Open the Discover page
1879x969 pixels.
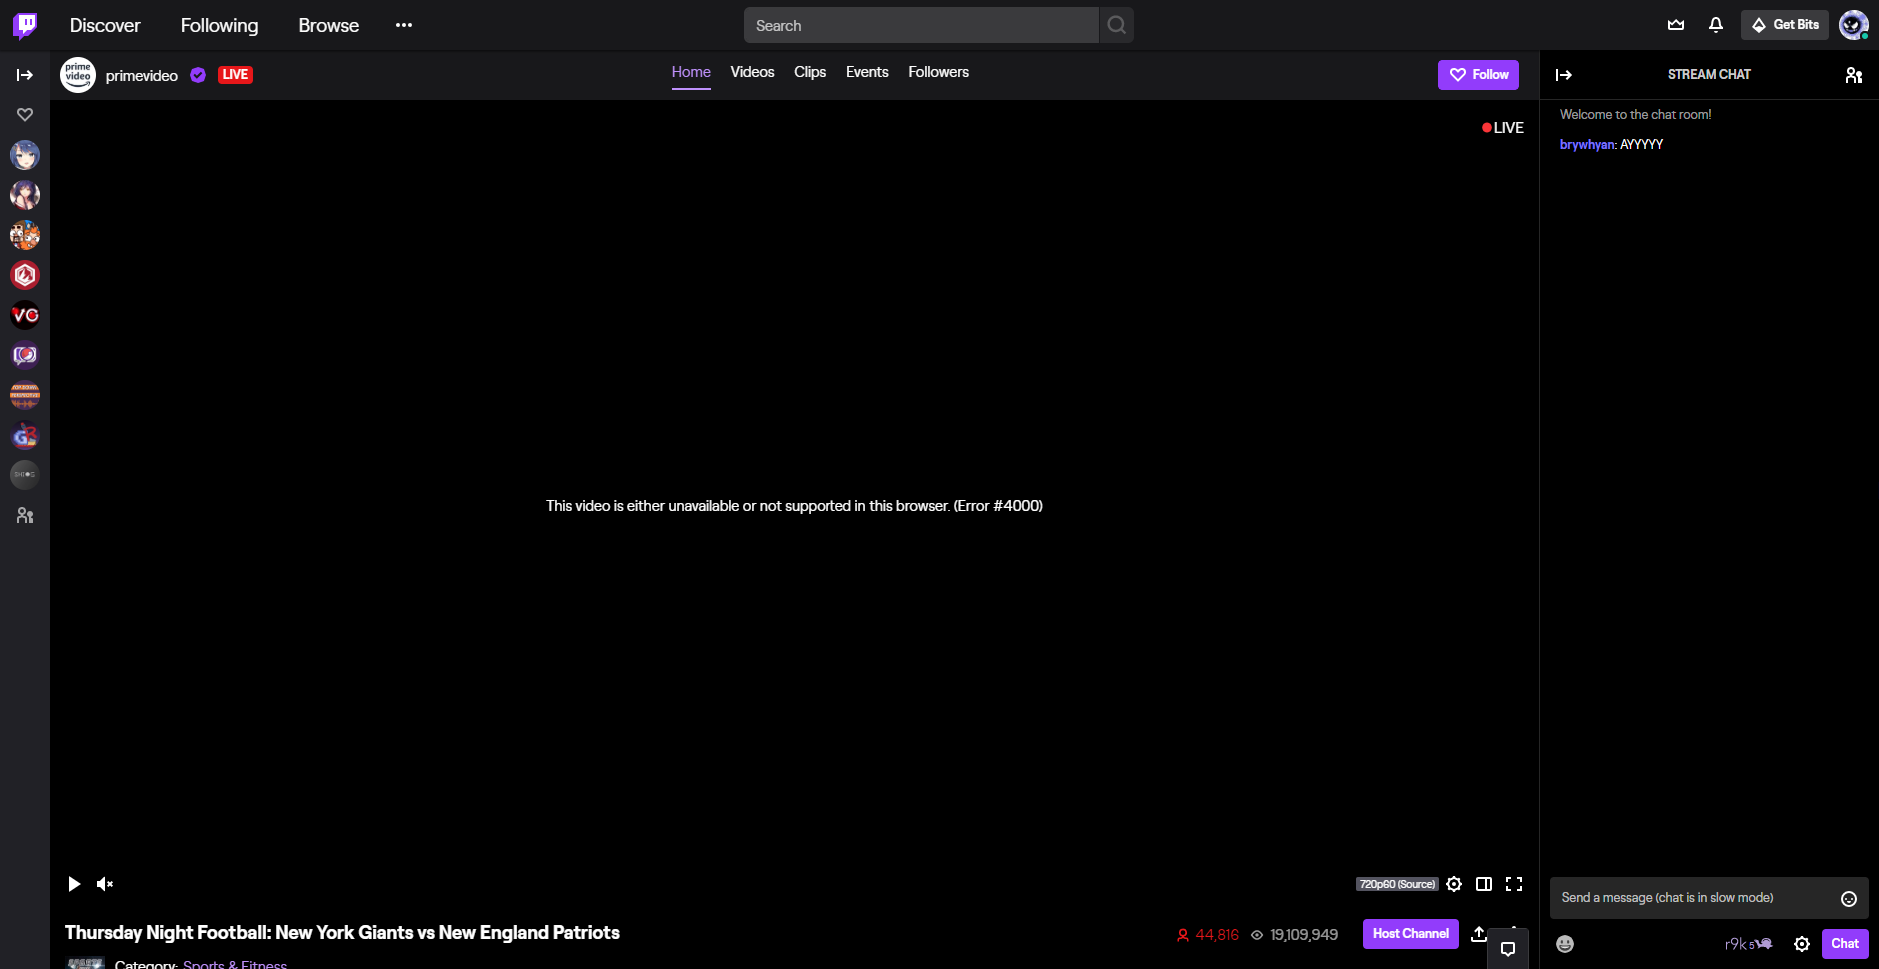tap(105, 25)
